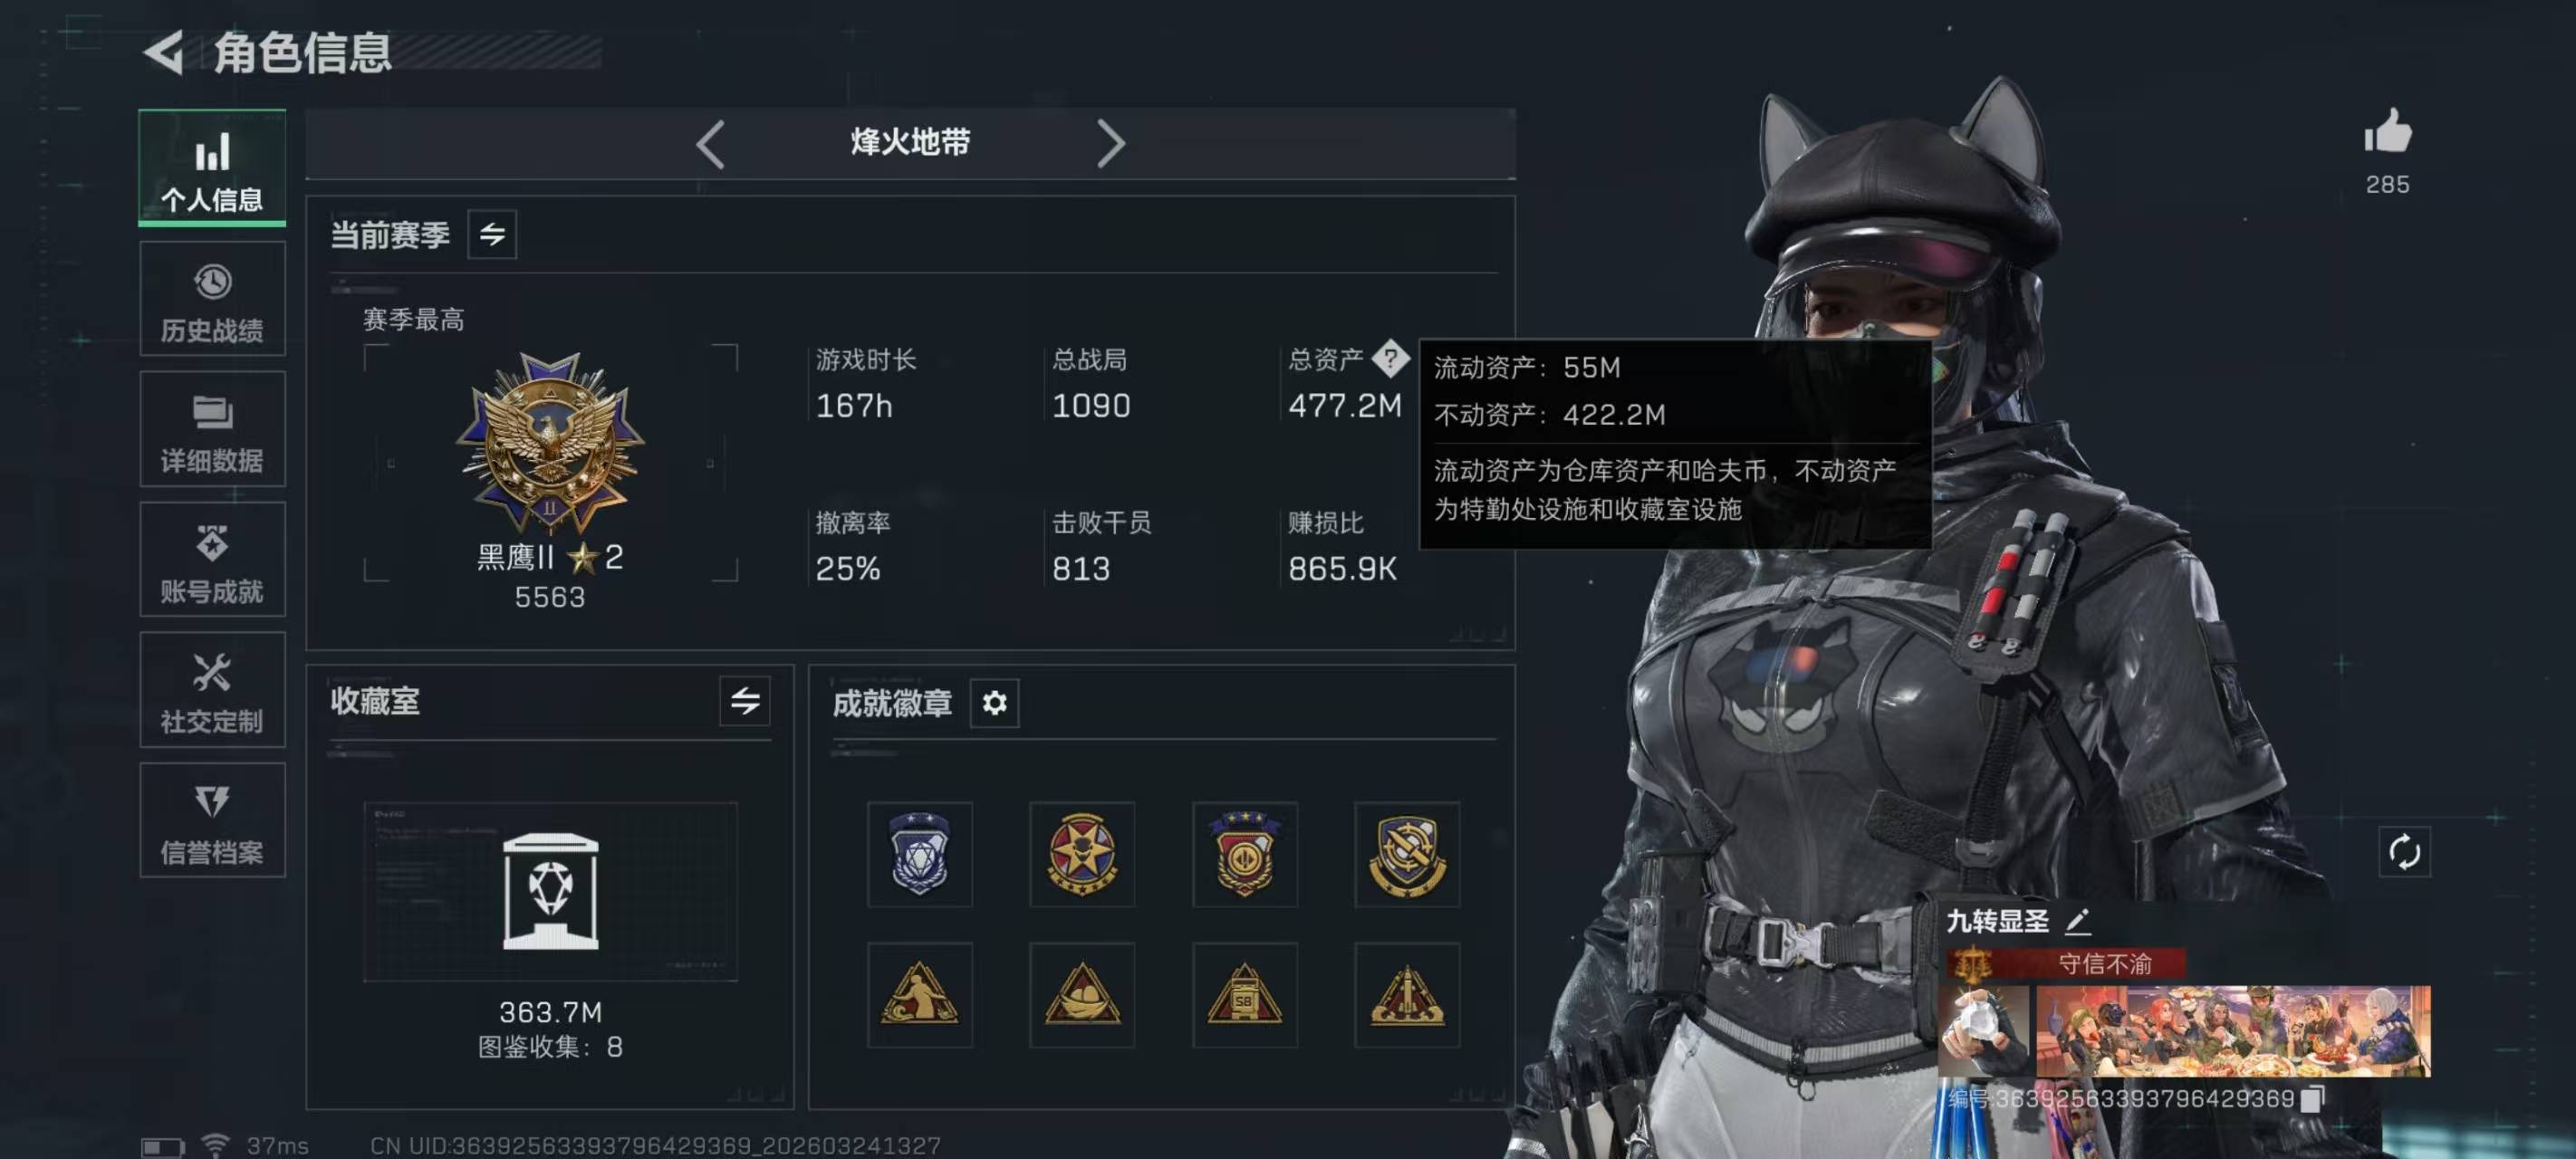The image size is (2576, 1159).
Task: Click the profile banner image thumbnail
Action: [2233, 1031]
